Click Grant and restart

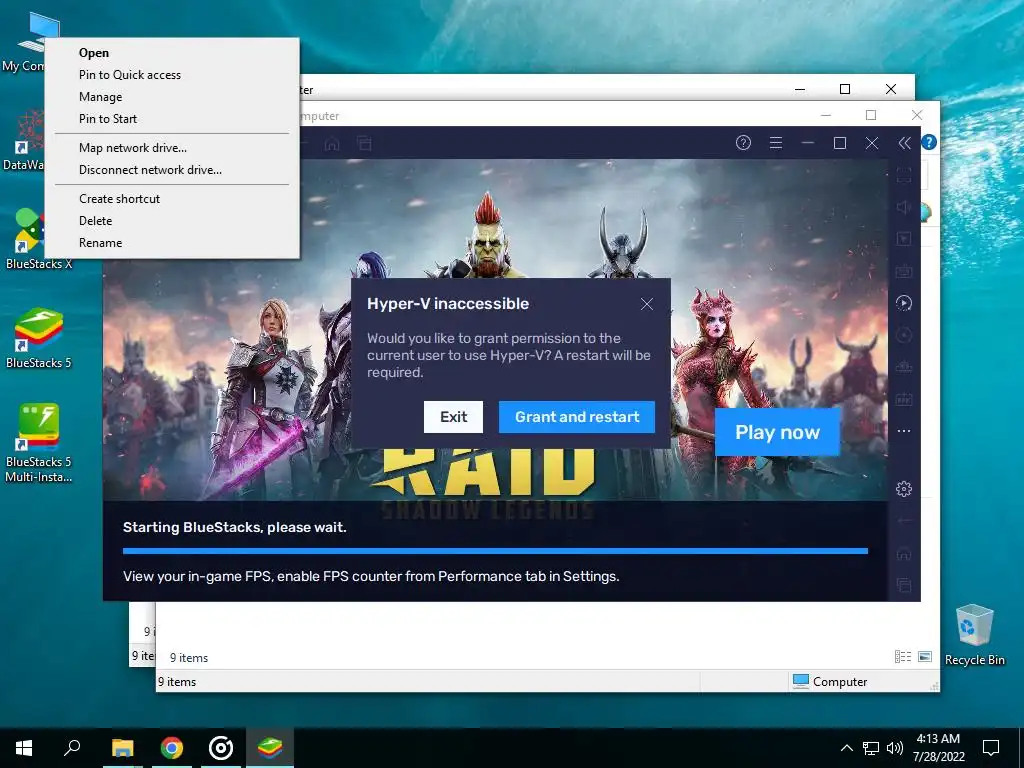point(577,417)
